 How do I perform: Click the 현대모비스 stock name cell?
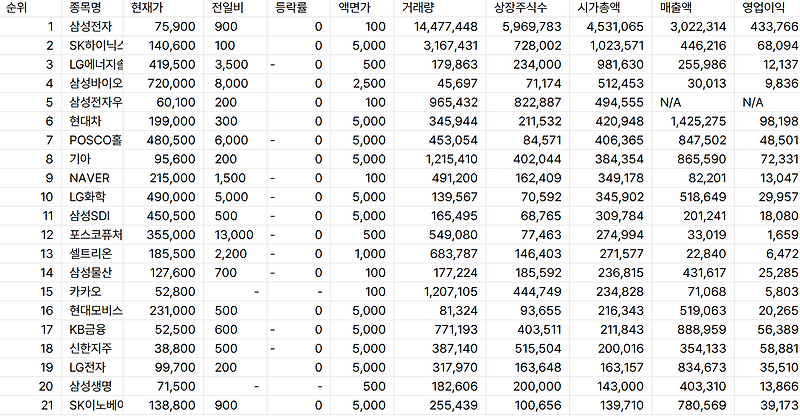point(92,310)
